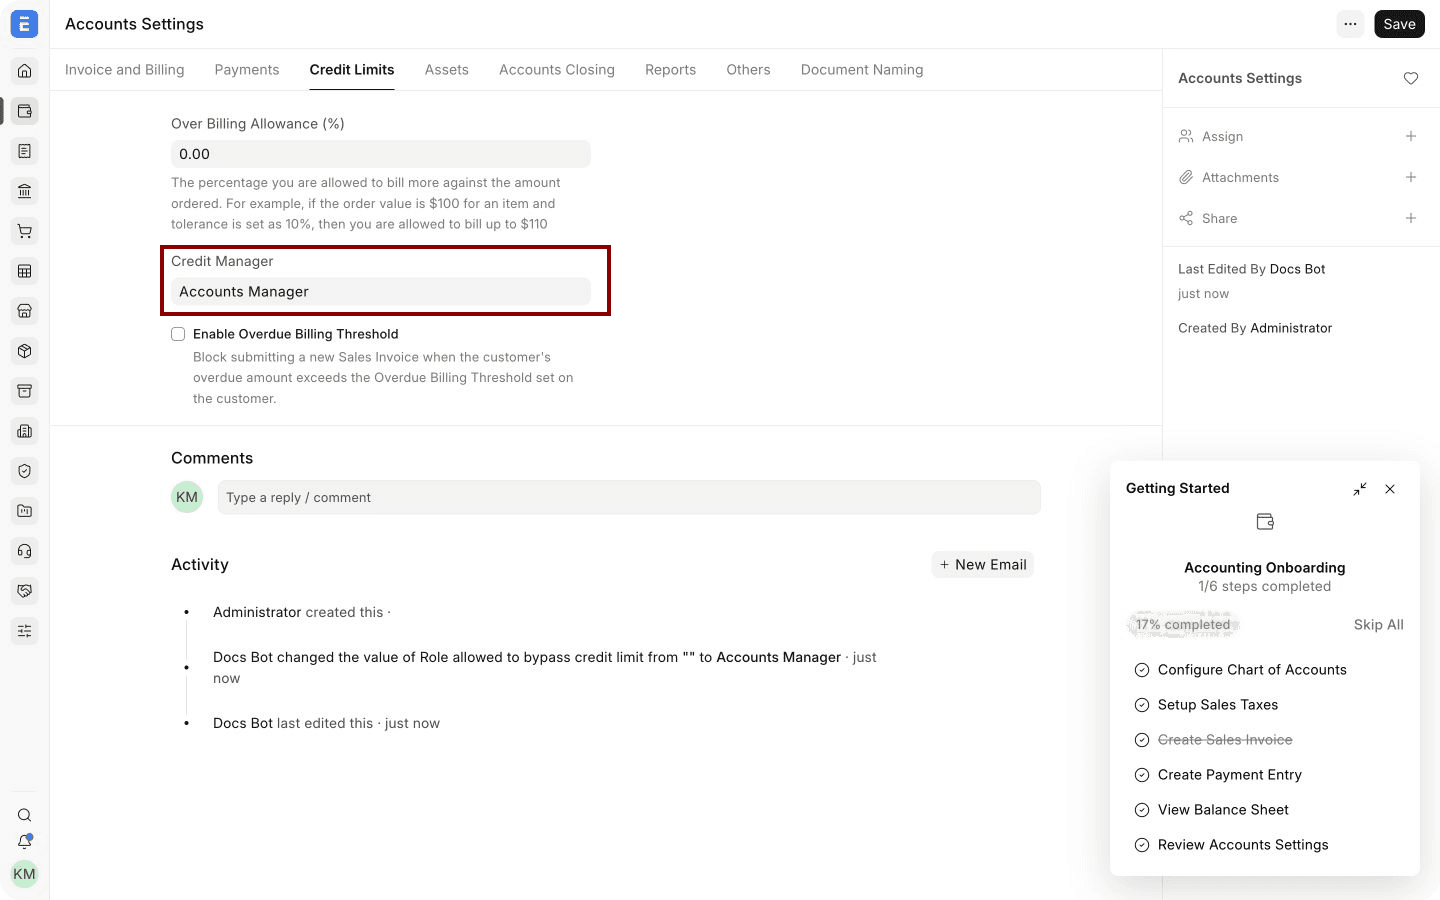Click Skip All in onboarding
Screen dimensions: 1440x900
pos(1379,625)
